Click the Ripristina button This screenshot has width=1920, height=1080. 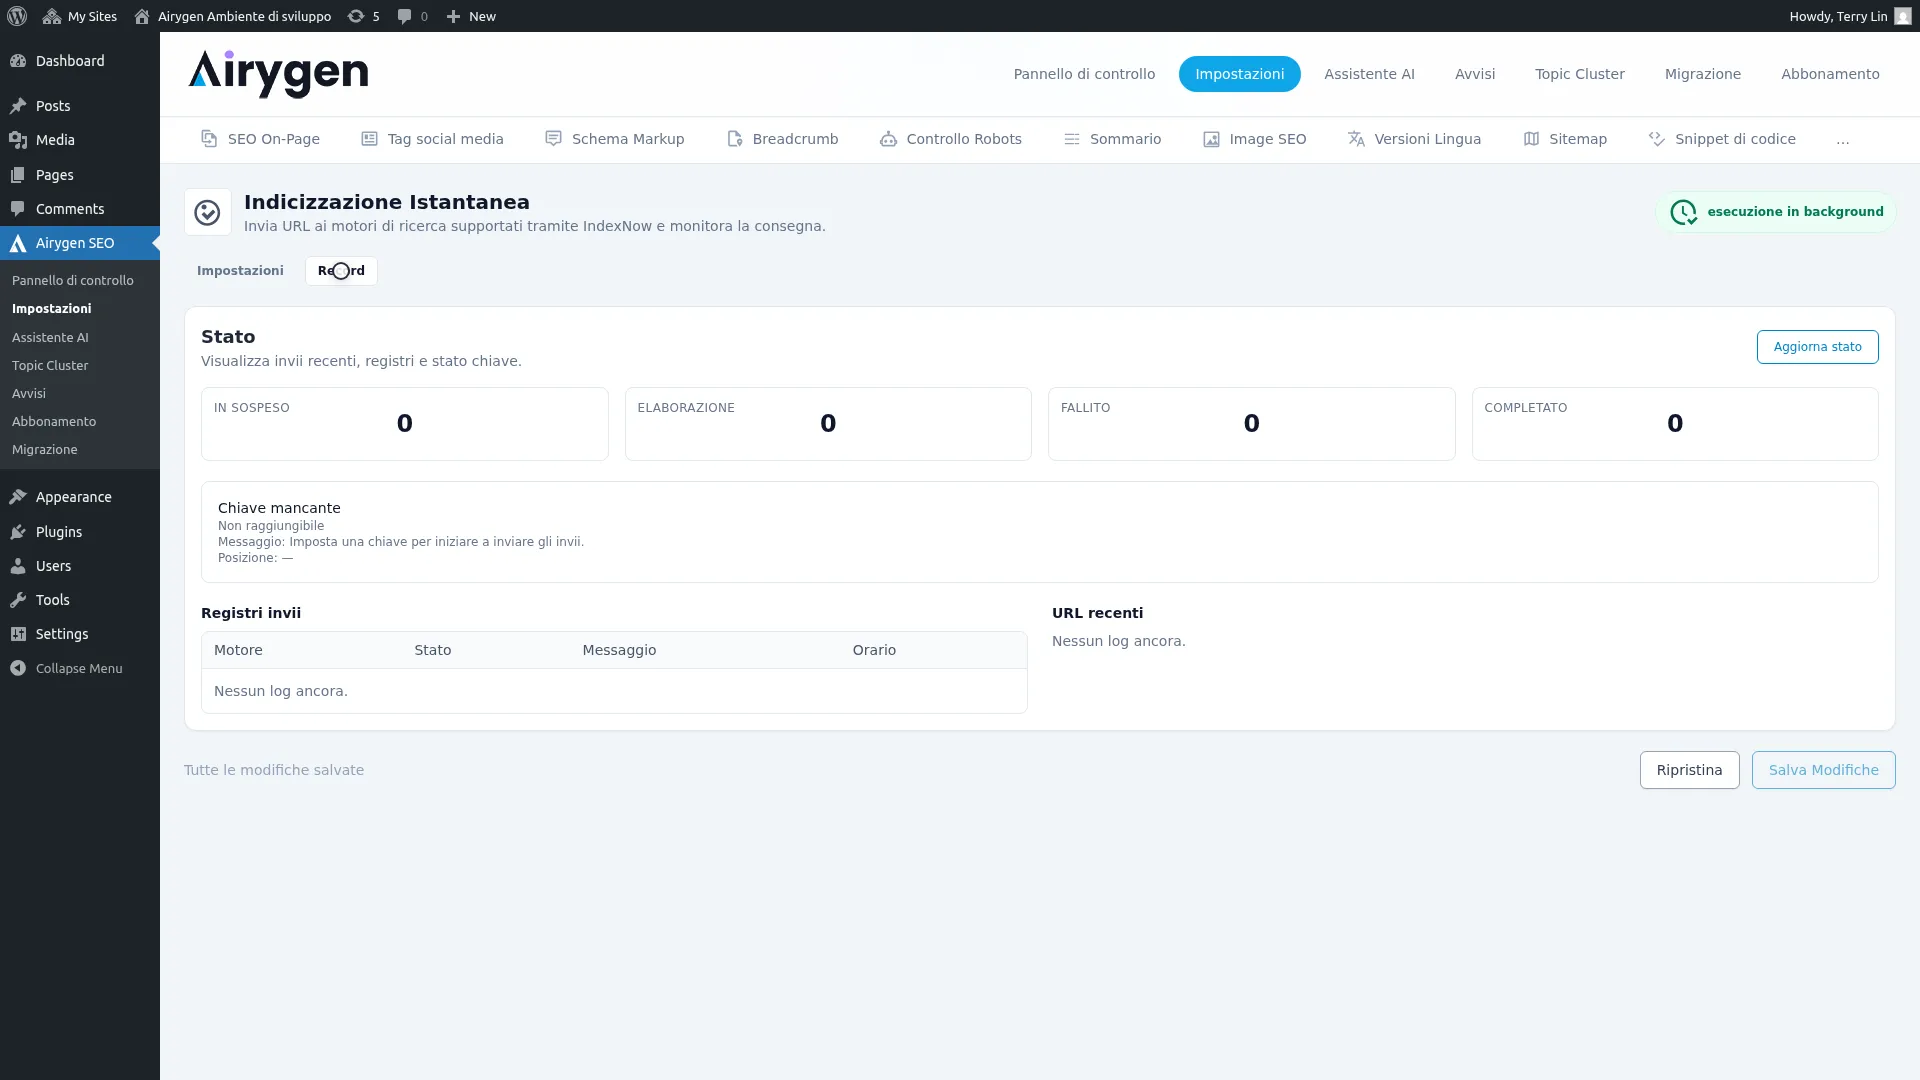1689,770
